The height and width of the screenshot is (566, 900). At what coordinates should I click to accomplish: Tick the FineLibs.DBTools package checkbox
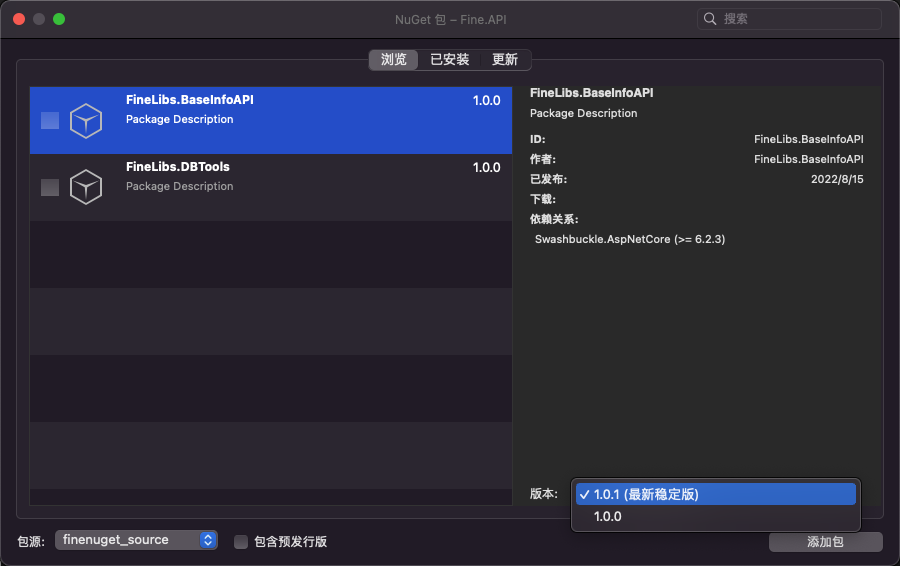point(50,187)
